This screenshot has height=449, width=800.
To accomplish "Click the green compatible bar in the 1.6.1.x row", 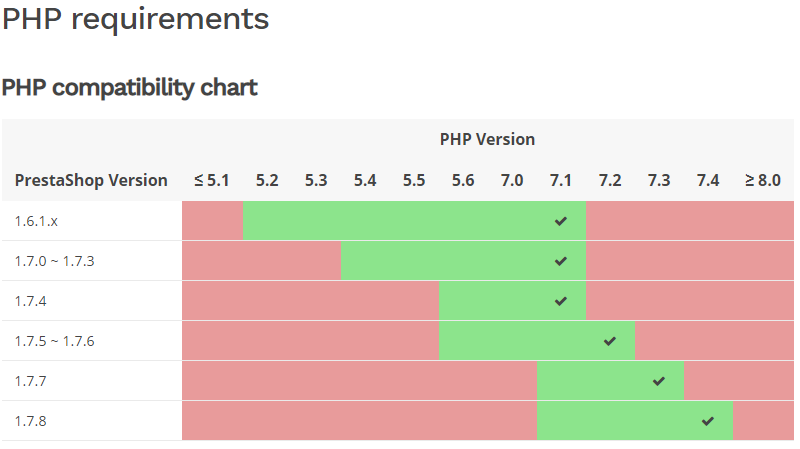I will [400, 221].
